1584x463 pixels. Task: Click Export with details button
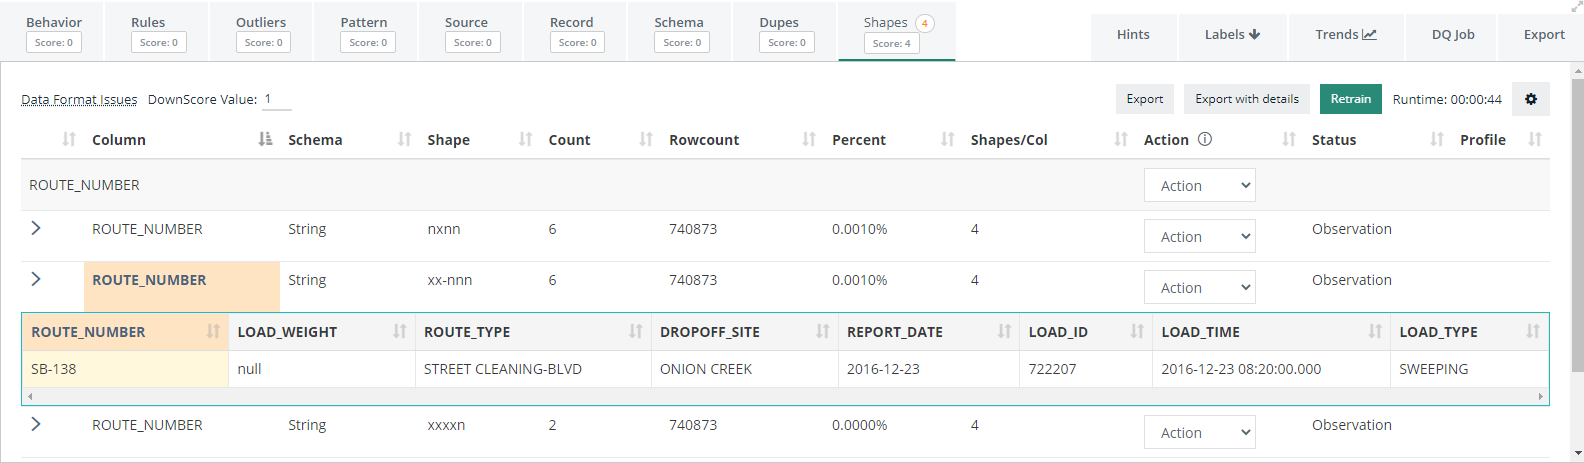(1247, 99)
